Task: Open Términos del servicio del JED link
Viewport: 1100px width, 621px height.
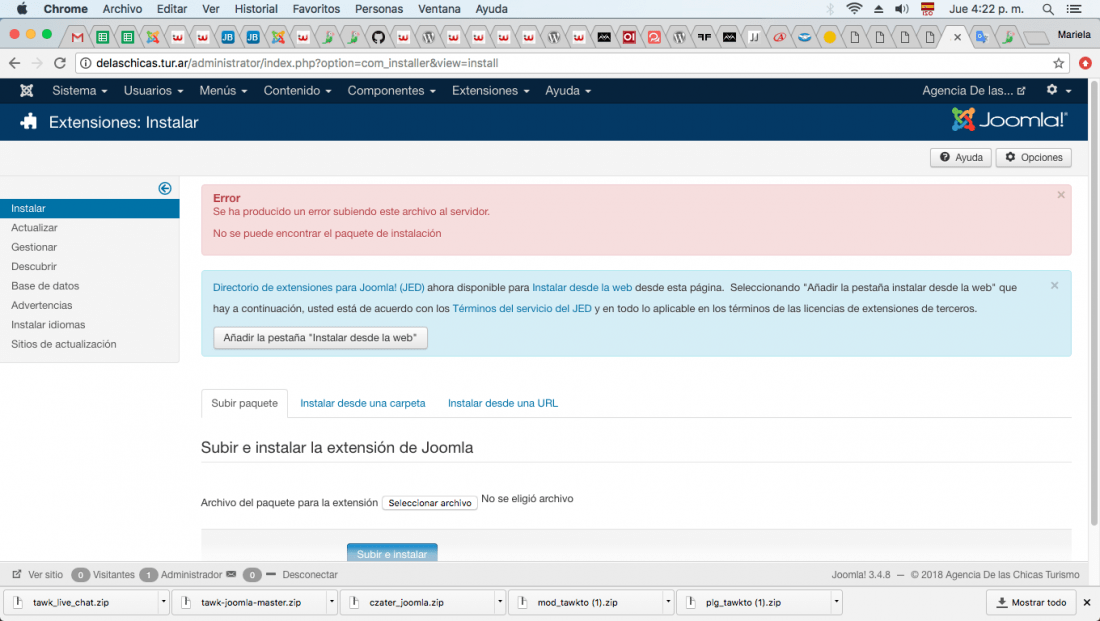Action: [522, 308]
